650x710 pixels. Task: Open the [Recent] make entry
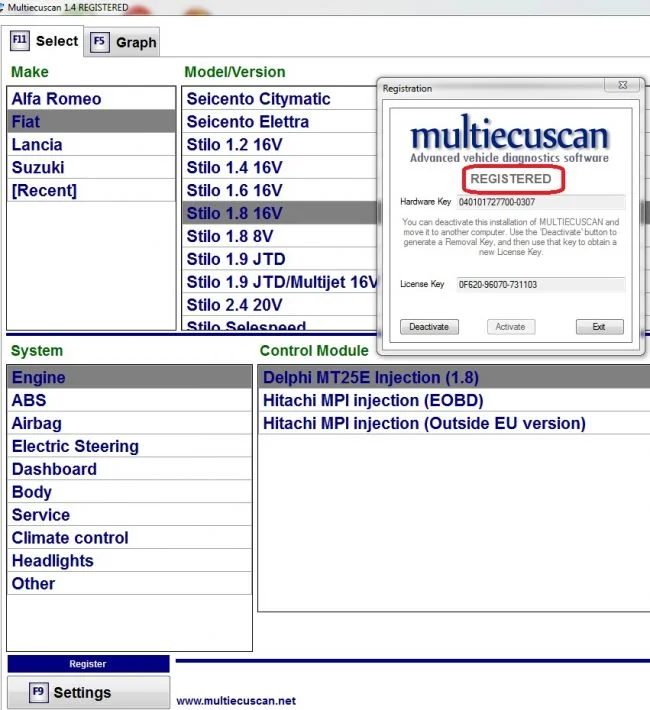[x=44, y=191]
